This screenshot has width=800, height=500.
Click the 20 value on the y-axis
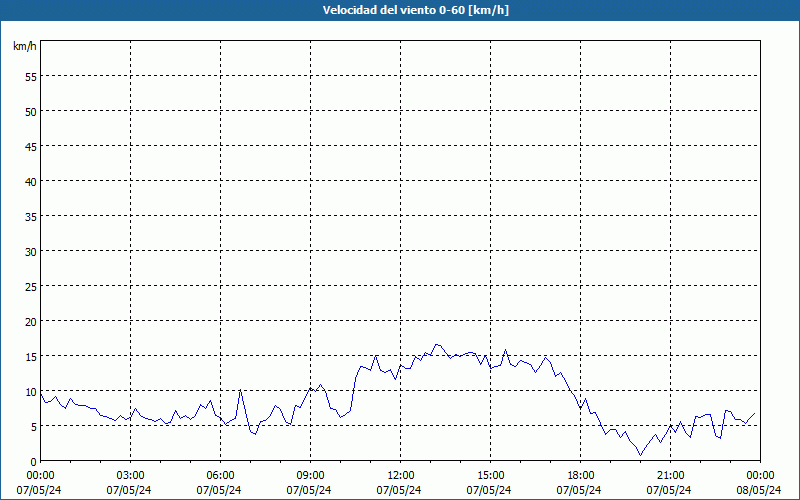pyautogui.click(x=31, y=321)
